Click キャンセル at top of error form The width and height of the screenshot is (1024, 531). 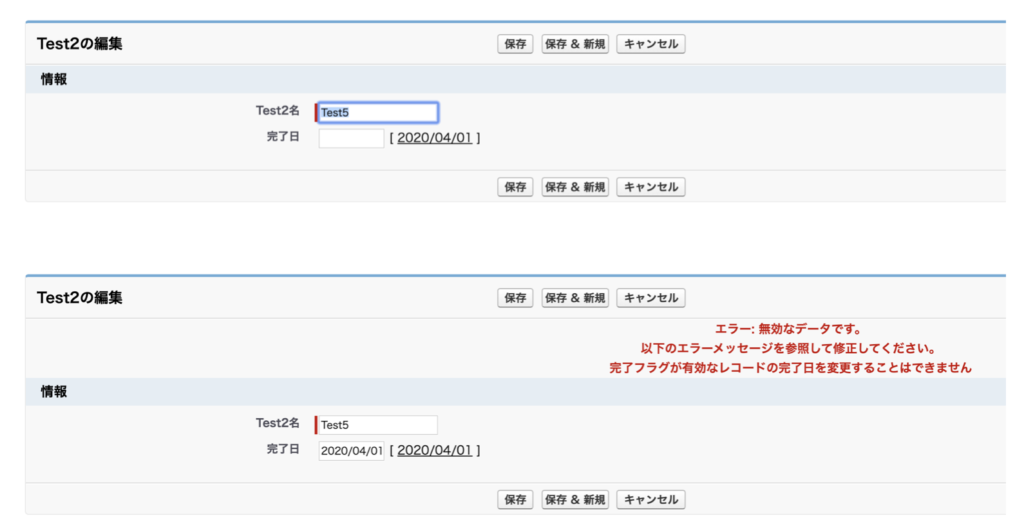click(x=650, y=298)
